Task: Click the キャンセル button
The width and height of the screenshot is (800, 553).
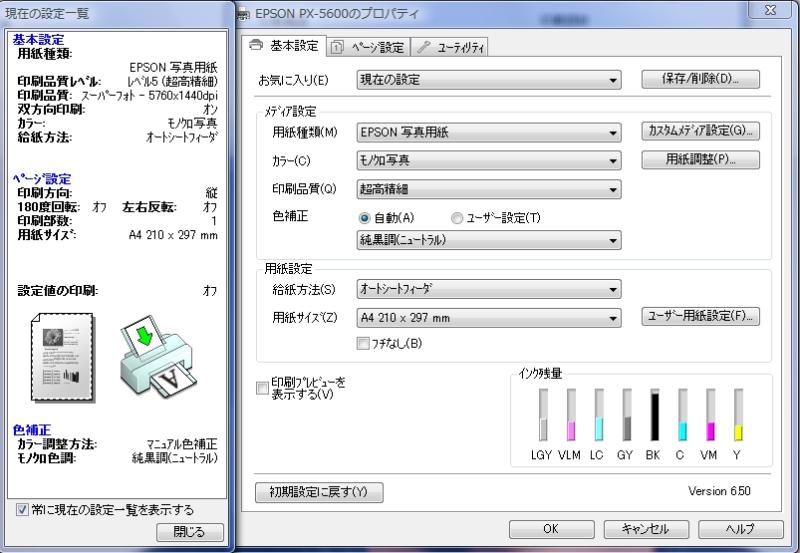Action: click(646, 529)
